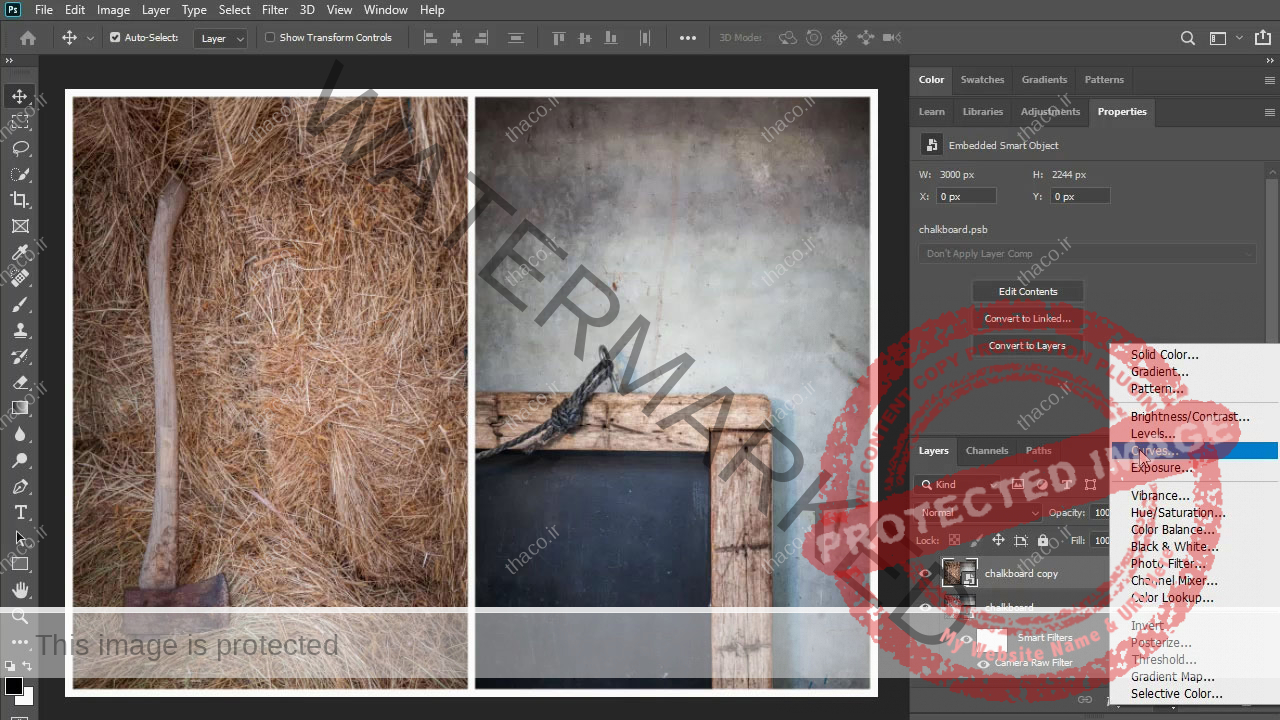
Task: Click Align top edges icon
Action: (559, 38)
